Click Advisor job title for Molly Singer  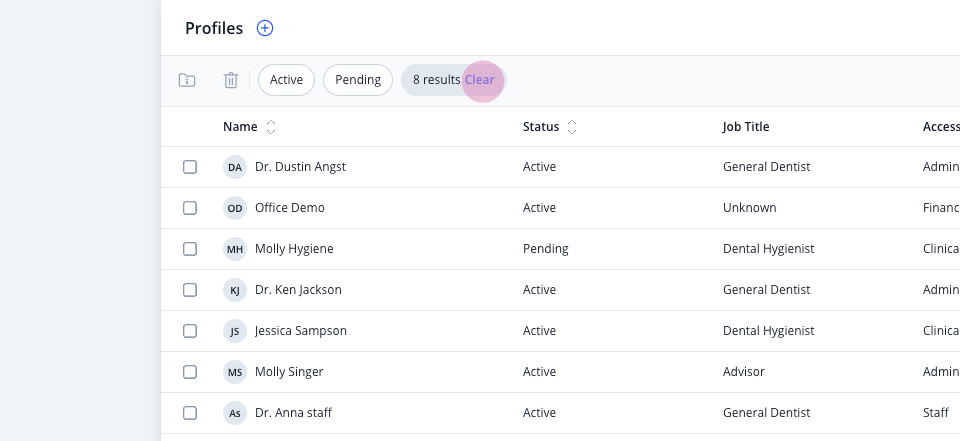[x=744, y=372]
